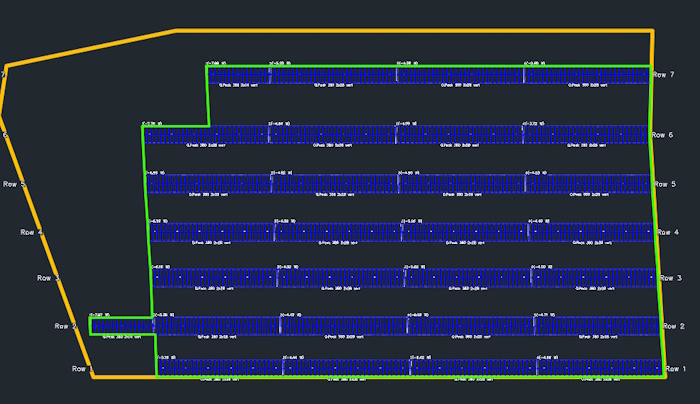Select the 'Row 3' label on left boundary
The image size is (700, 404).
click(49, 279)
